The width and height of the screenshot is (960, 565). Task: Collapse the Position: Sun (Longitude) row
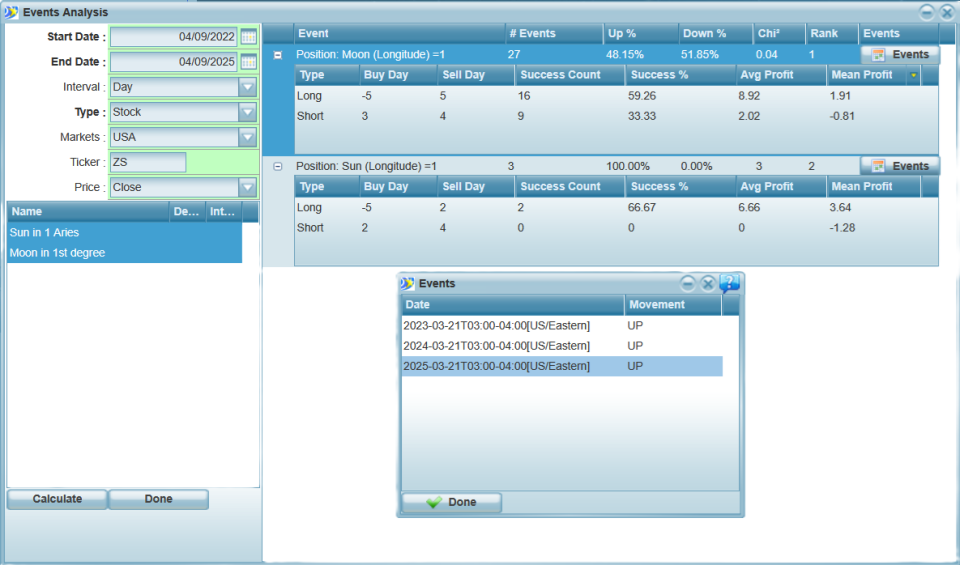277,167
